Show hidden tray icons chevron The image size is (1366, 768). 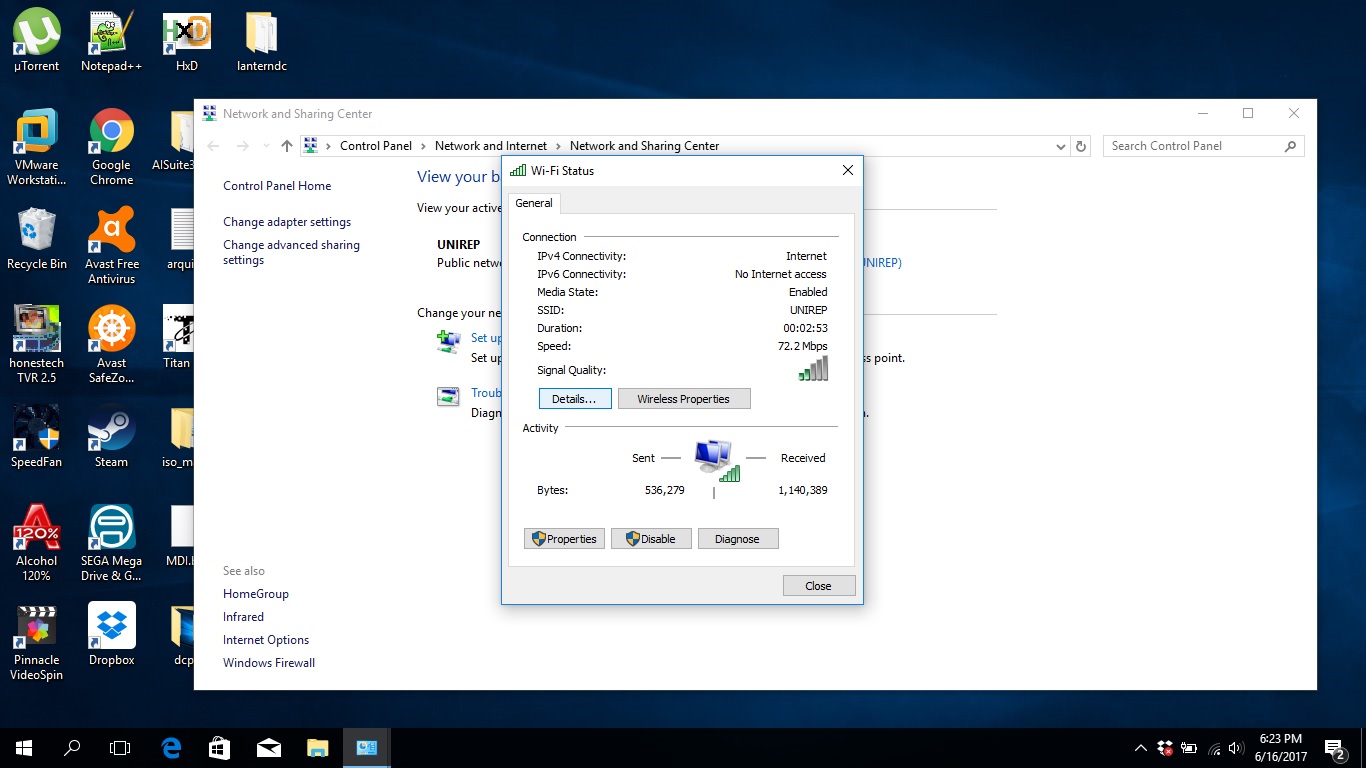1141,748
